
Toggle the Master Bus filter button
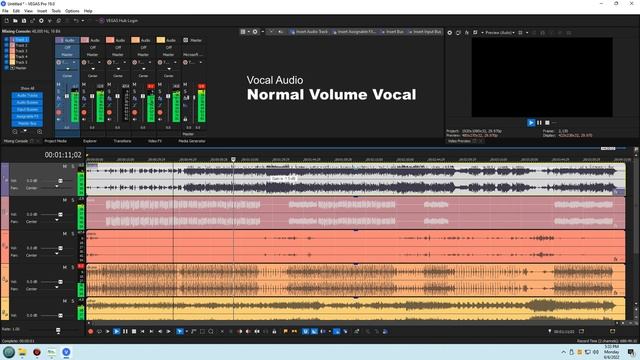coord(27,123)
